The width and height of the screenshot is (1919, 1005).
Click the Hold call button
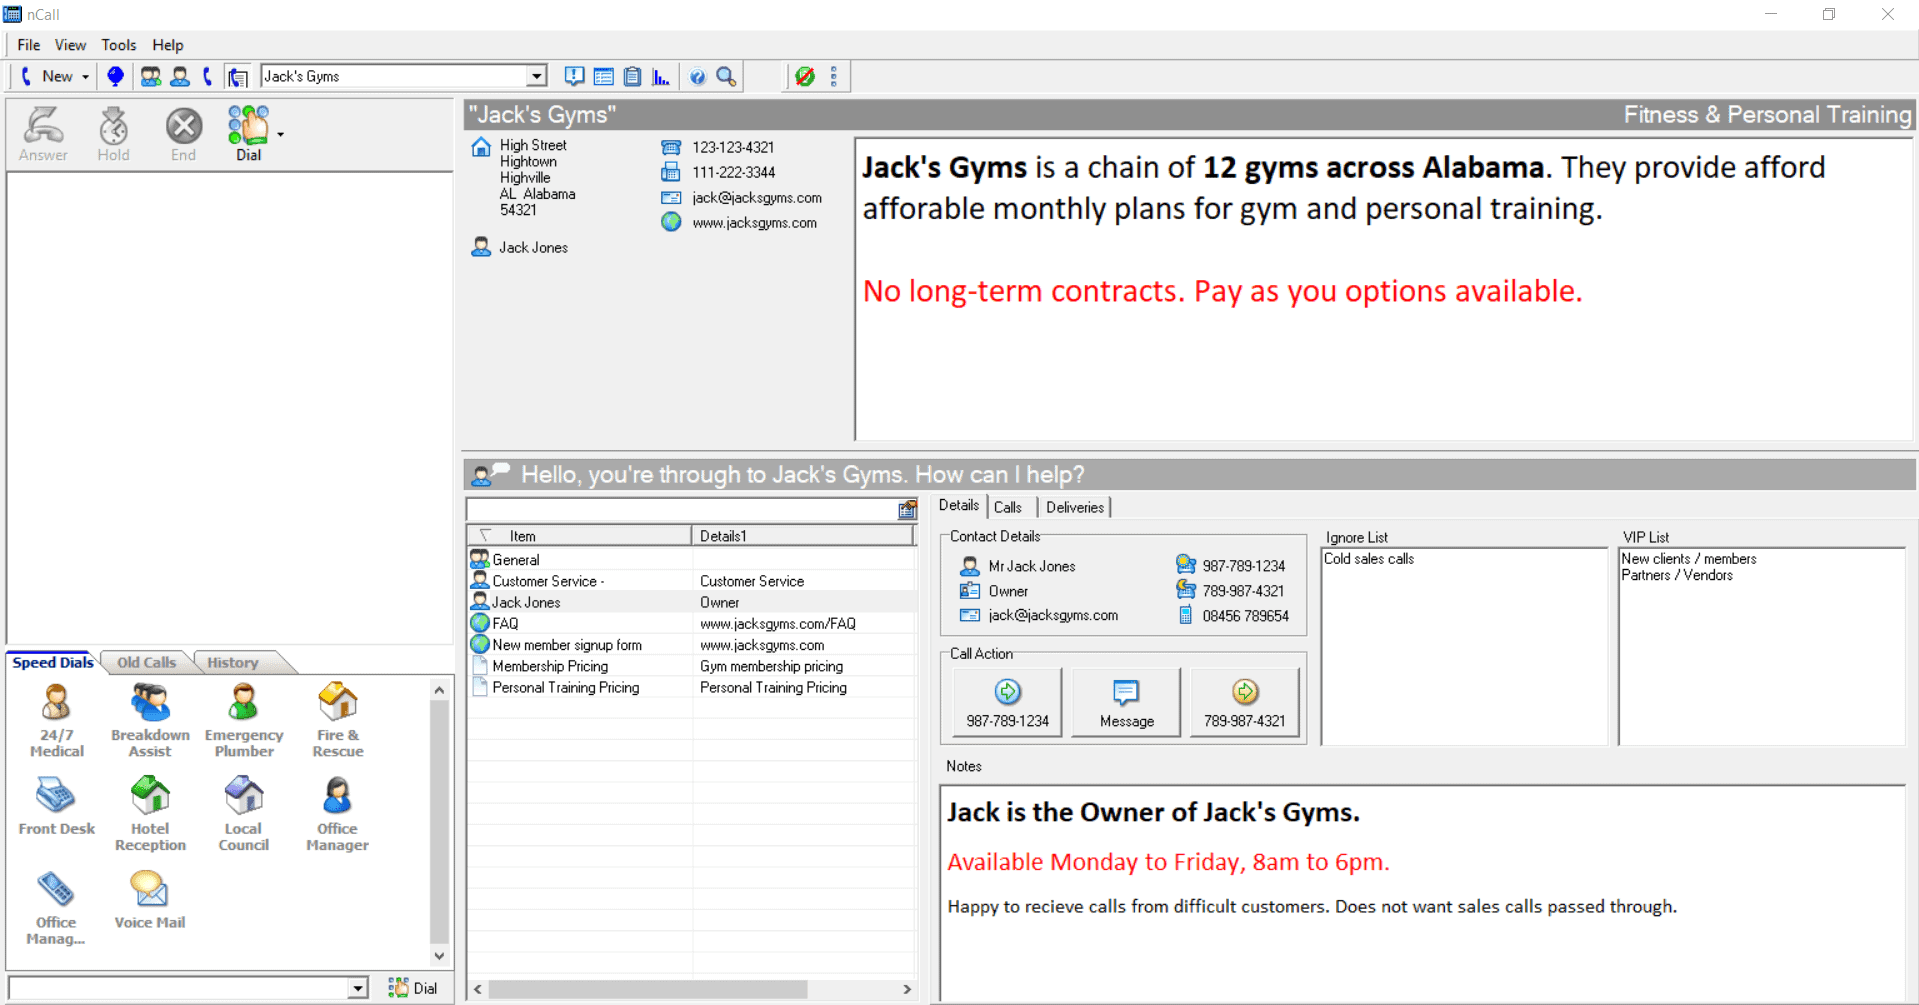[x=113, y=134]
